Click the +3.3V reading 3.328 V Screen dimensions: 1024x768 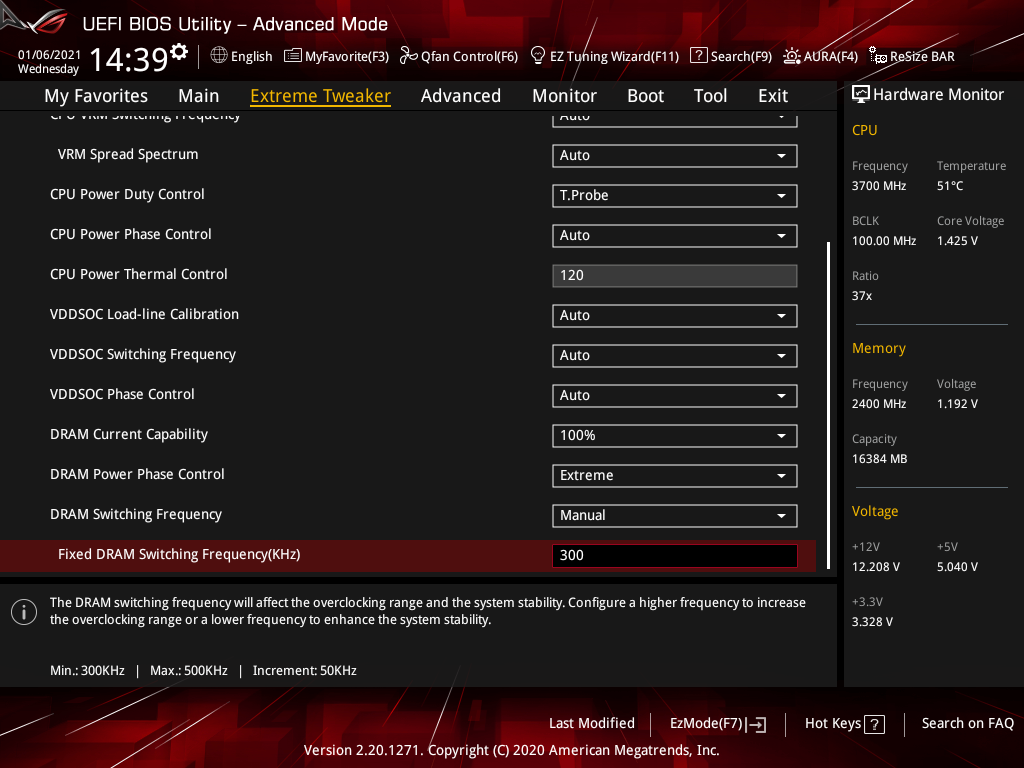coord(872,622)
